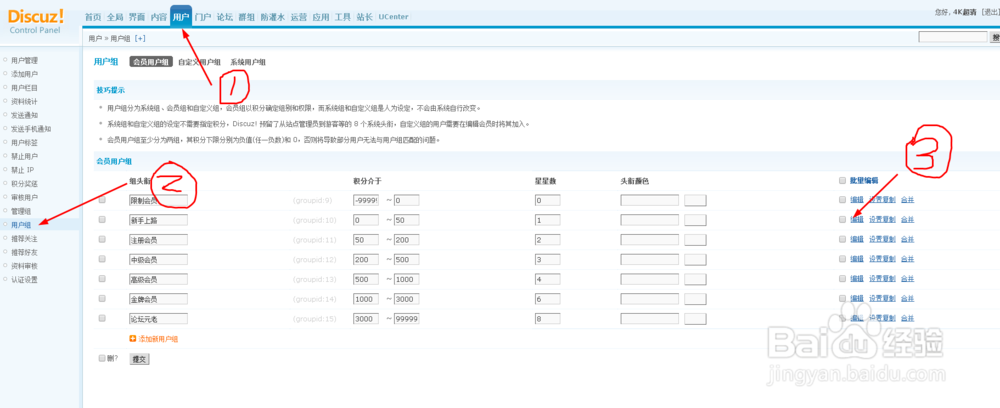Open the 门户 navigation tab
The image size is (1000, 408).
tap(203, 17)
